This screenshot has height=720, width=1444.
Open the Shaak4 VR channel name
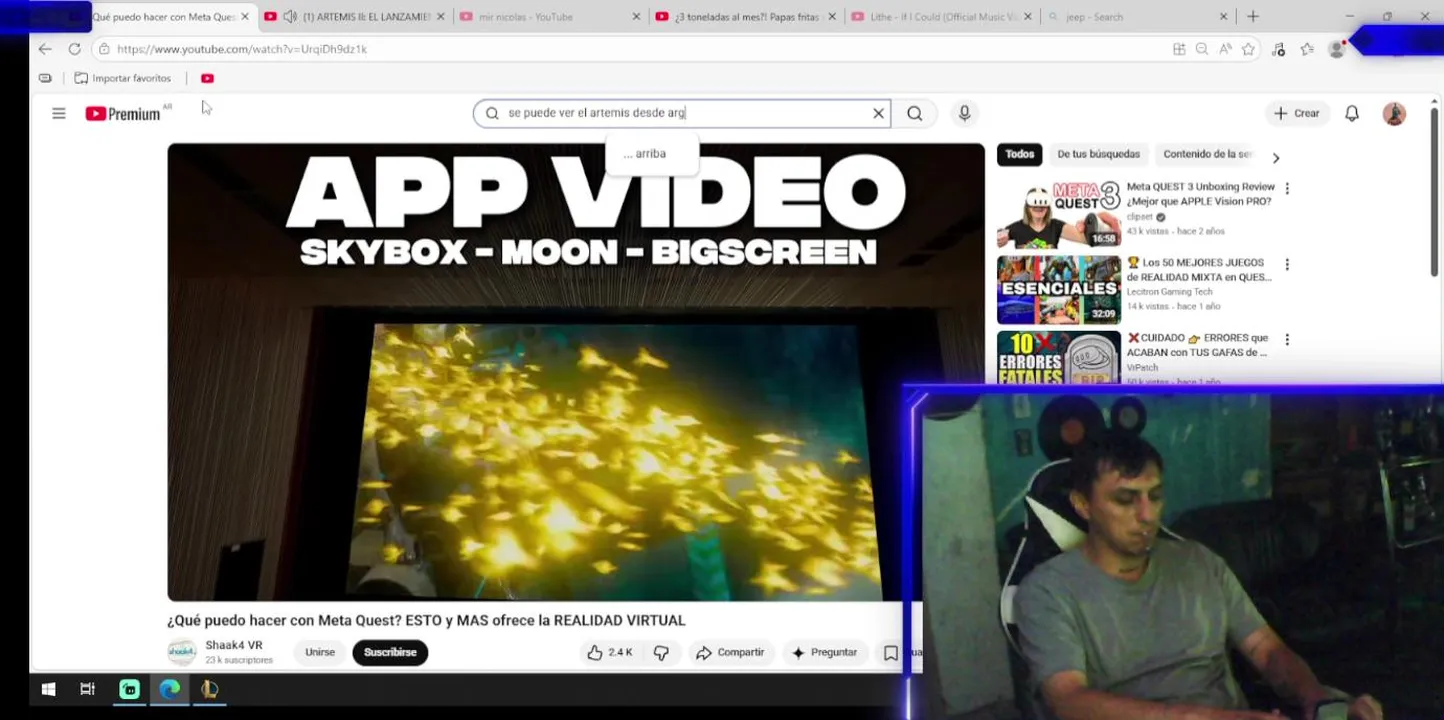point(234,645)
